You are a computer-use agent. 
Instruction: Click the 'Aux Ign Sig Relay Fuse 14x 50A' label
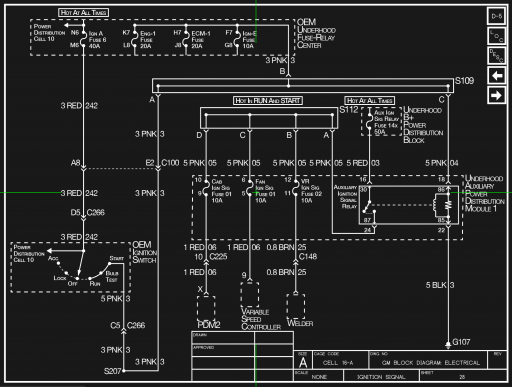[386, 122]
